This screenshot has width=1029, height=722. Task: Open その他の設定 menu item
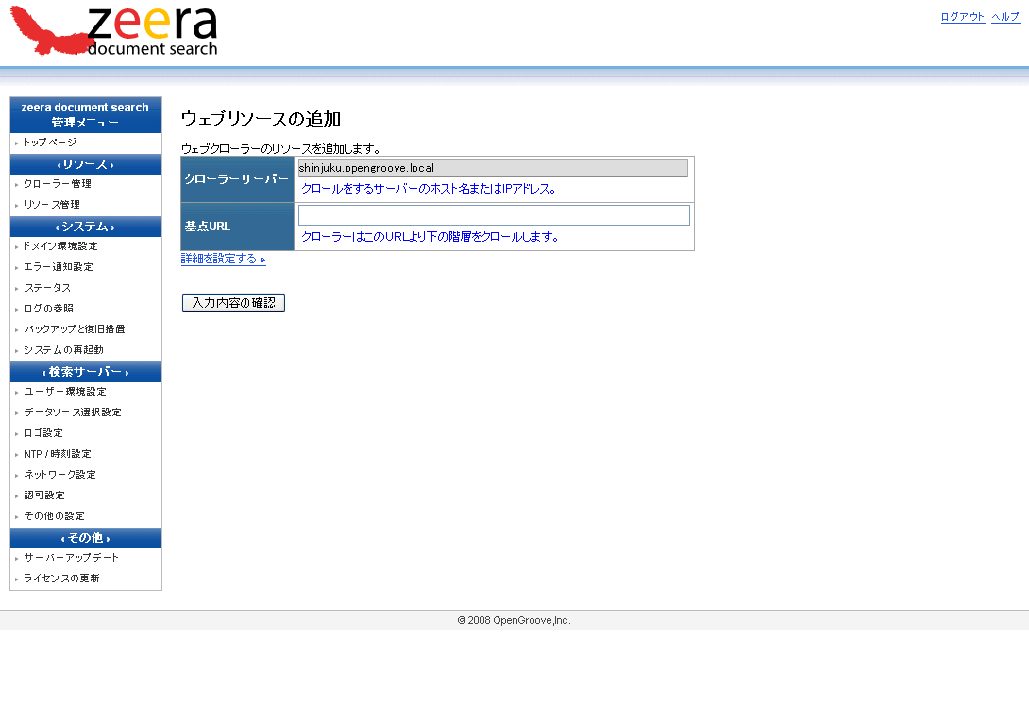pos(54,516)
